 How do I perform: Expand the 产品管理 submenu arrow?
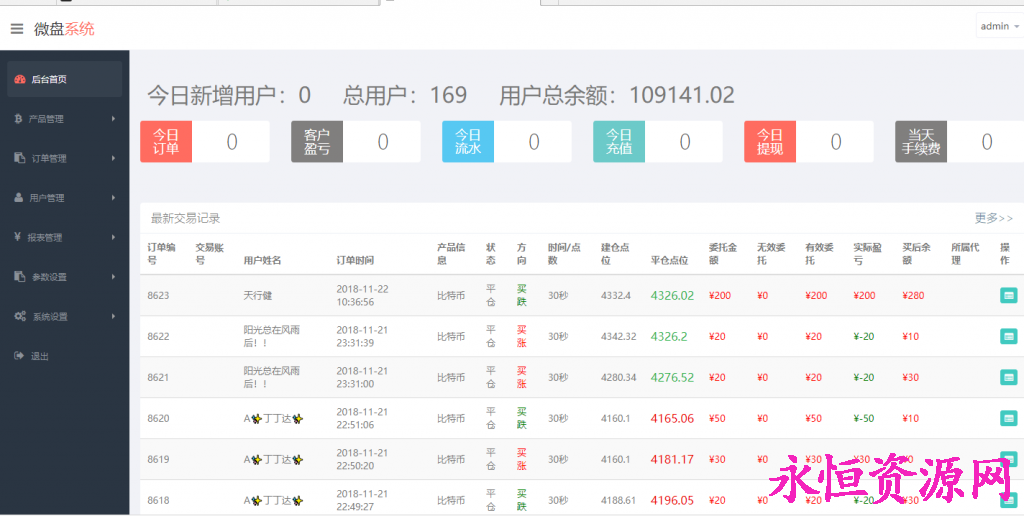114,119
